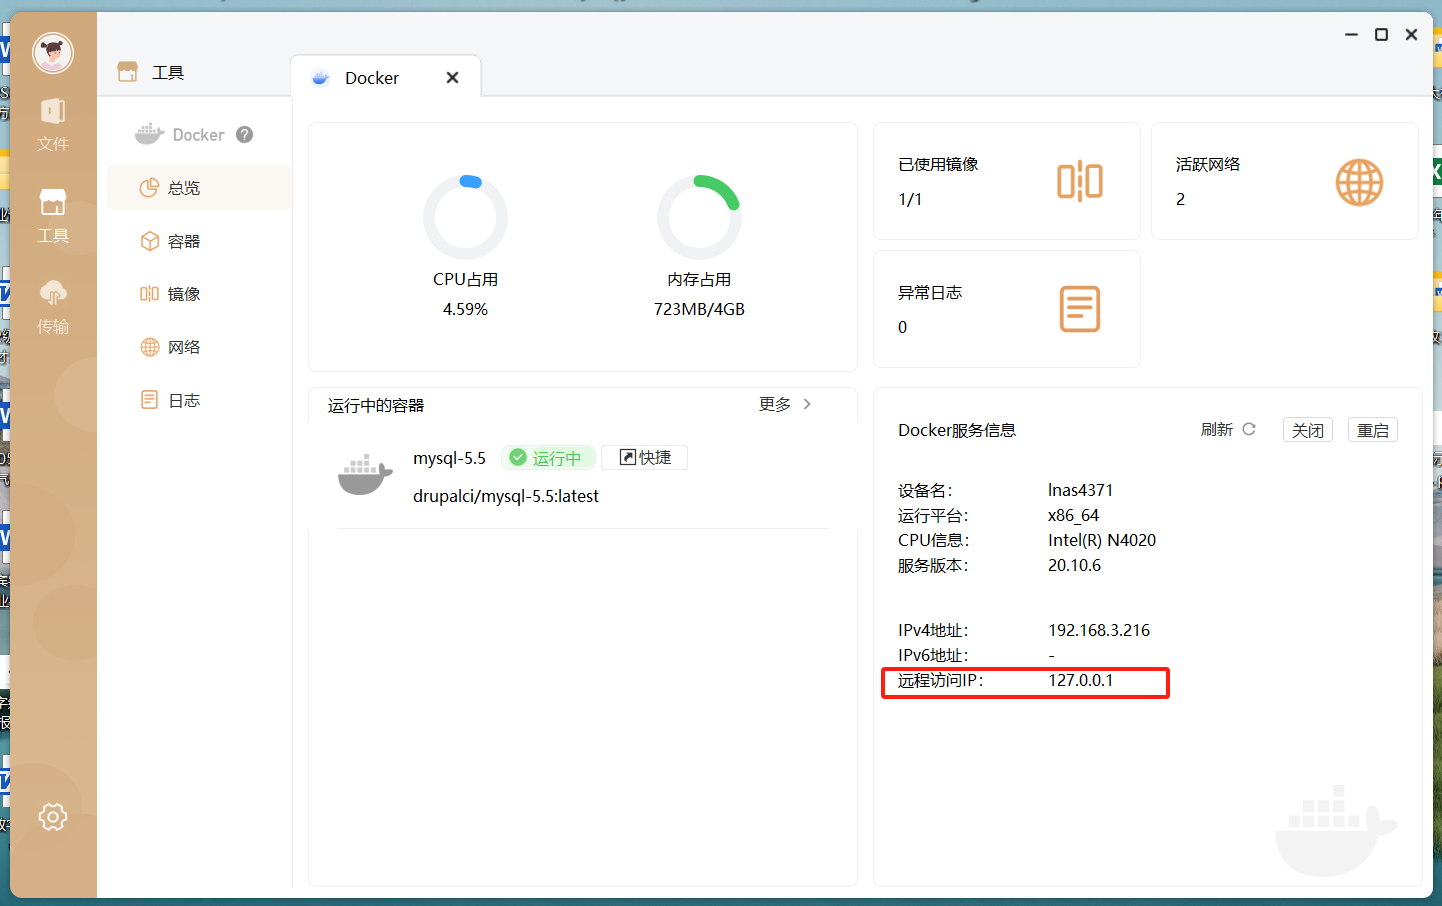
Task: Click the Docker whale logo in side panel
Action: point(149,134)
